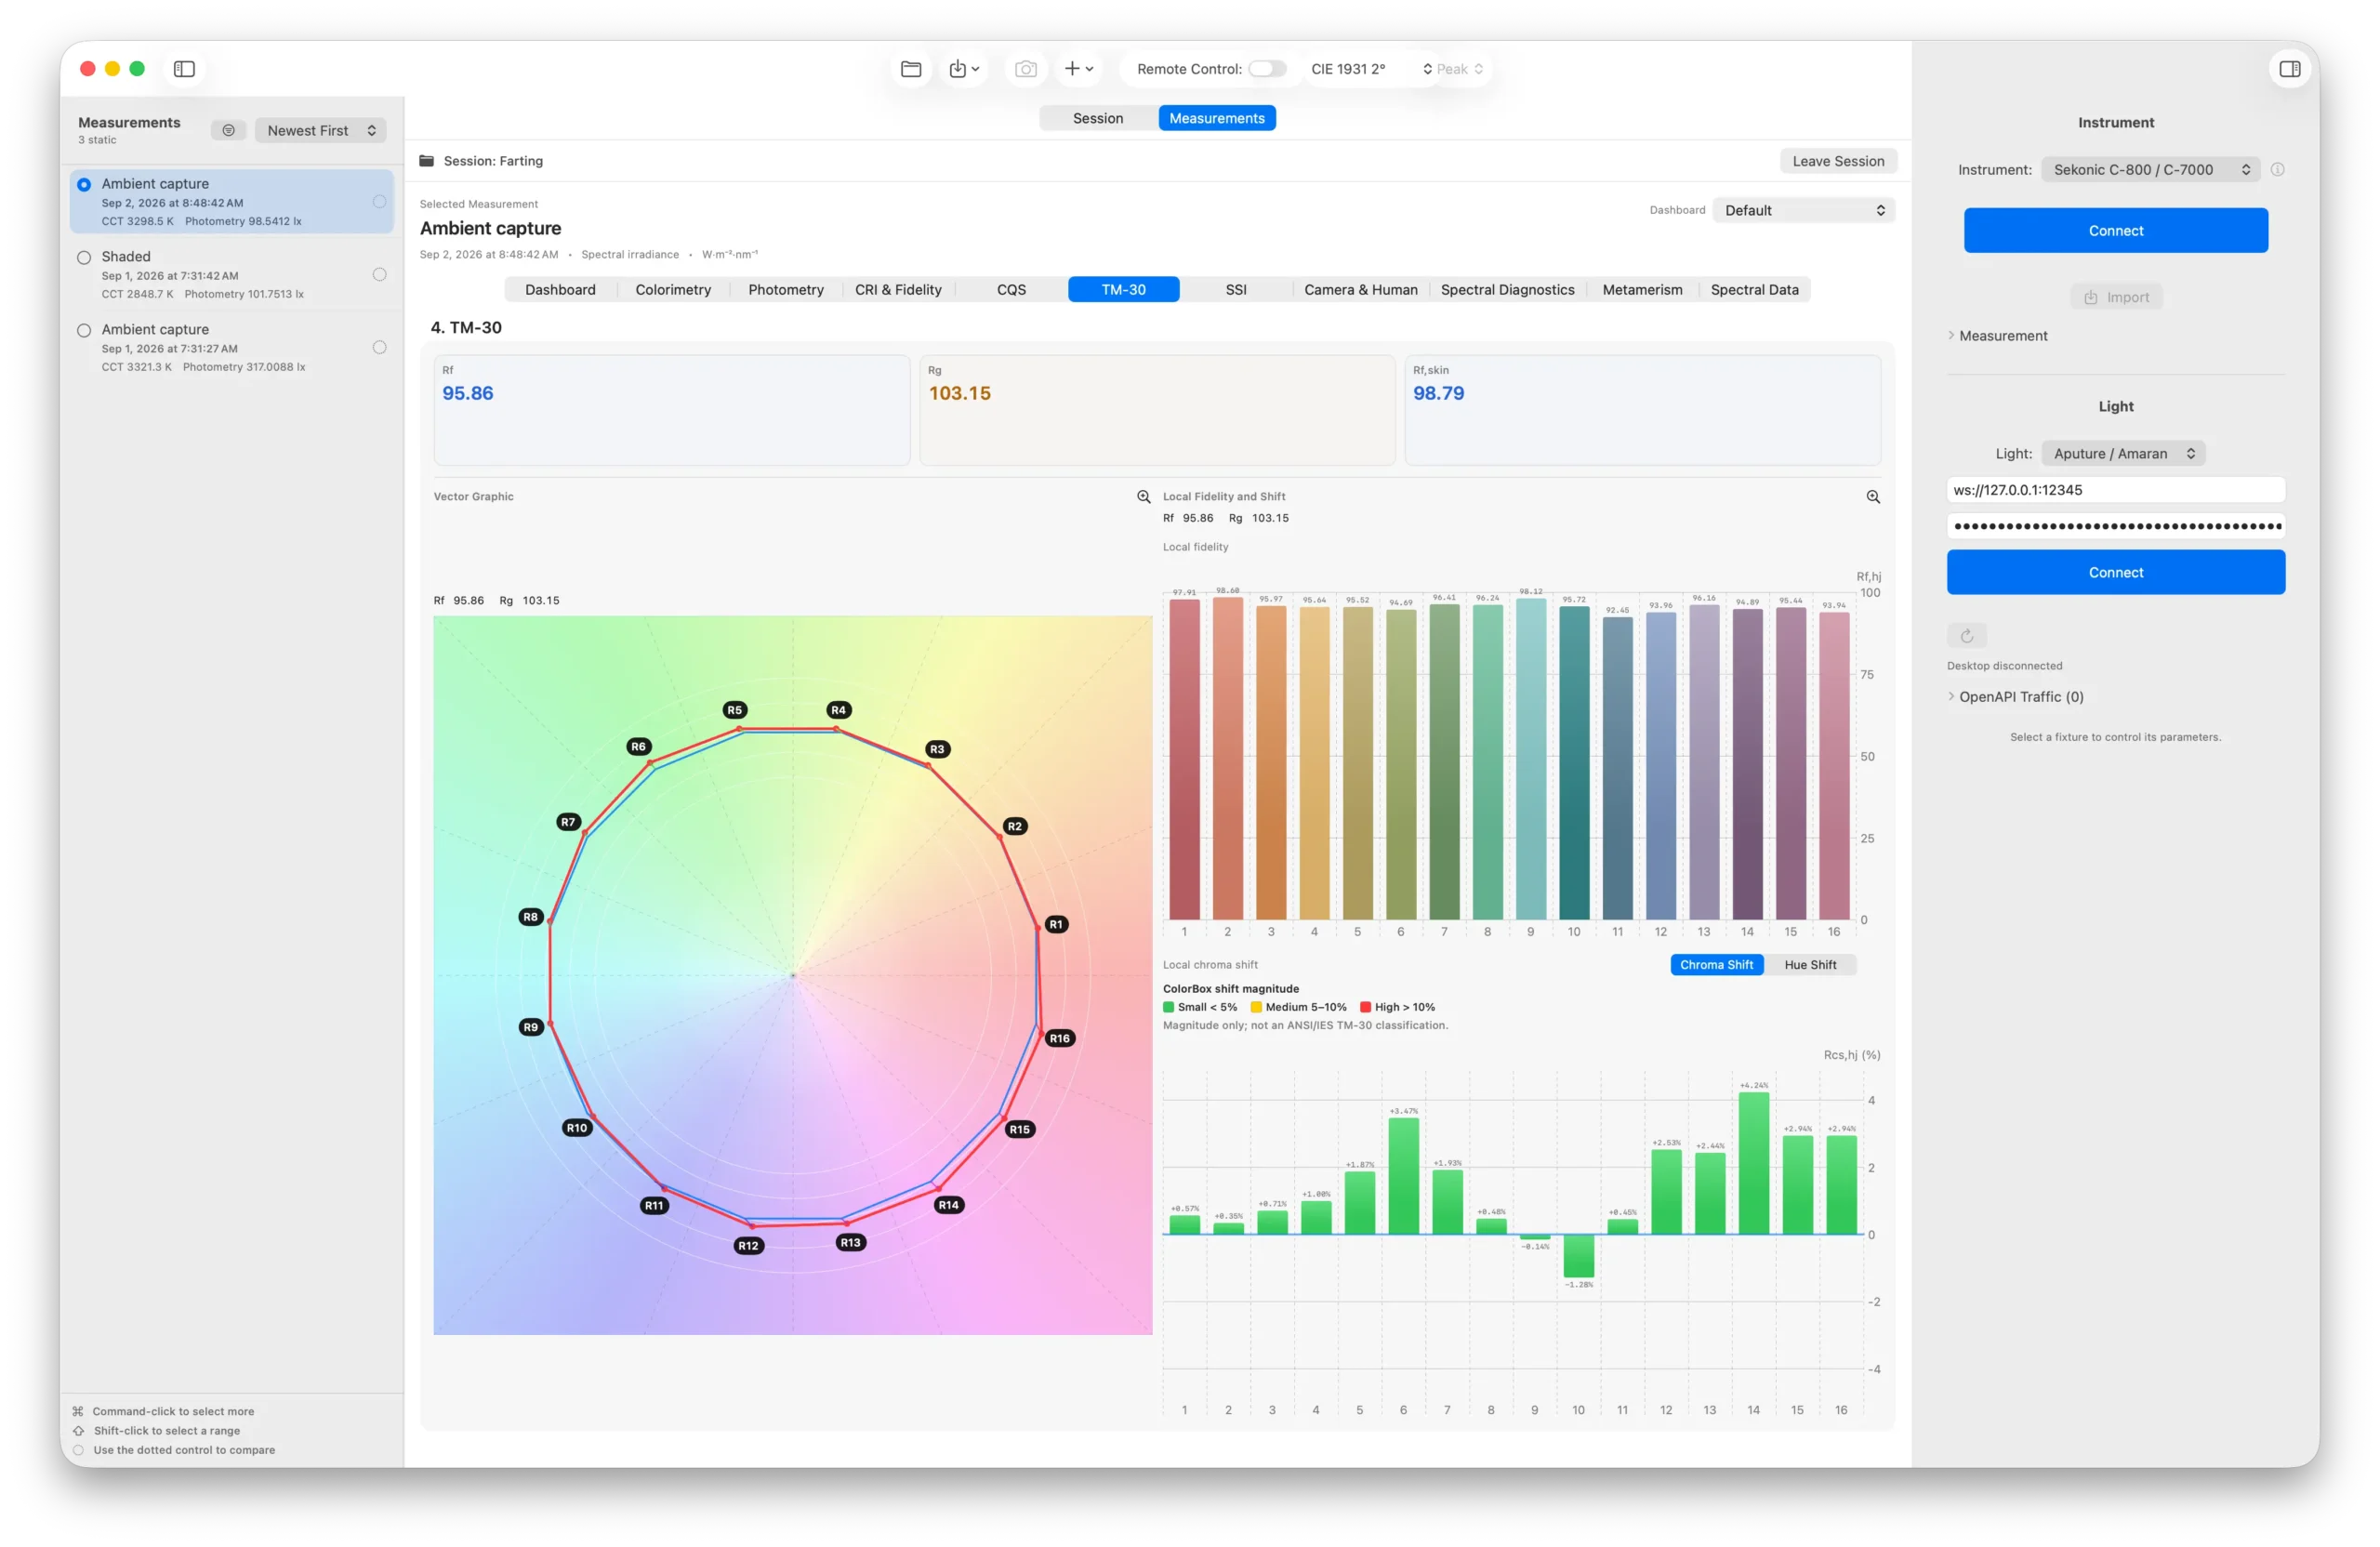The width and height of the screenshot is (2380, 1547).
Task: Click the Import button
Action: [x=2115, y=298]
